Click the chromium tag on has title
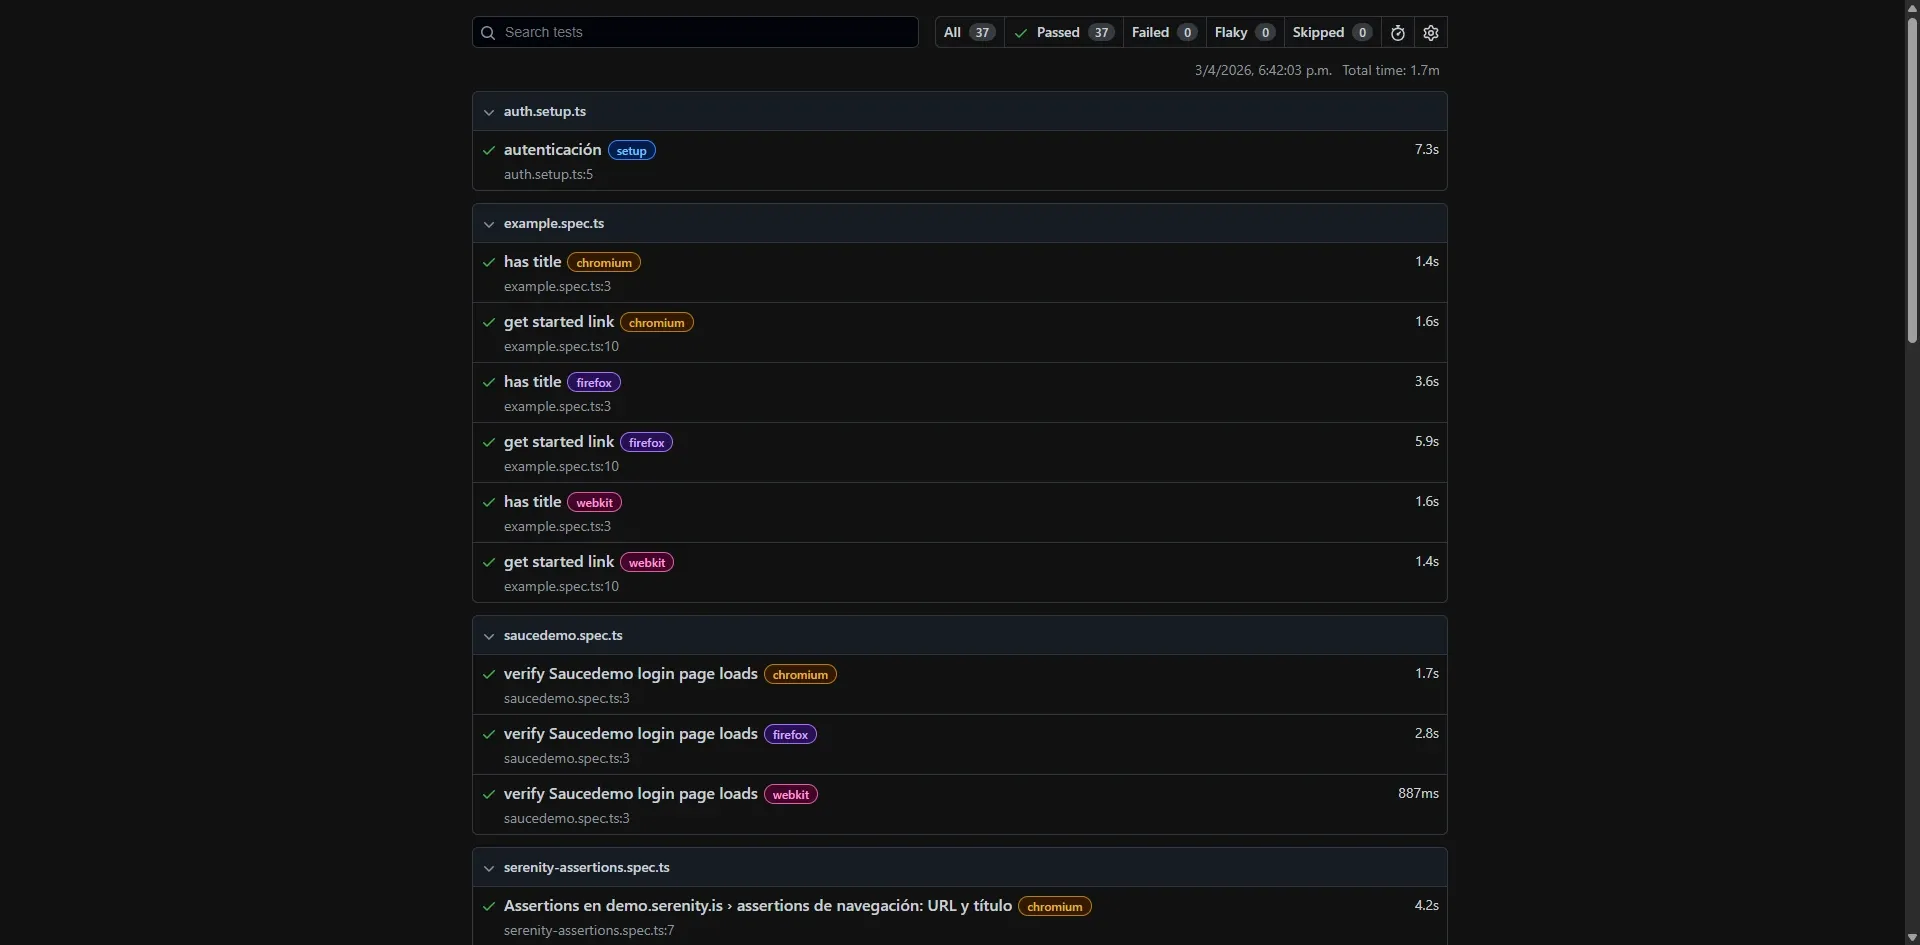Image resolution: width=1920 pixels, height=945 pixels. point(604,263)
